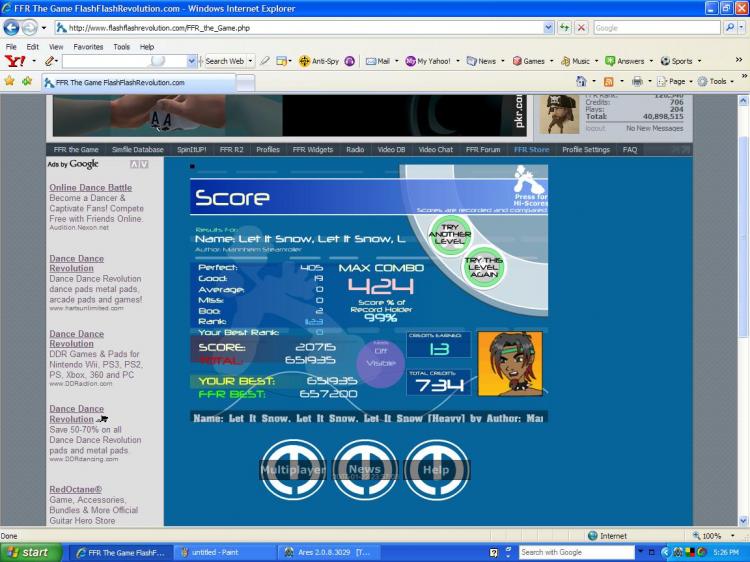Click the Refresh page icon
The width and height of the screenshot is (750, 562).
coord(564,28)
